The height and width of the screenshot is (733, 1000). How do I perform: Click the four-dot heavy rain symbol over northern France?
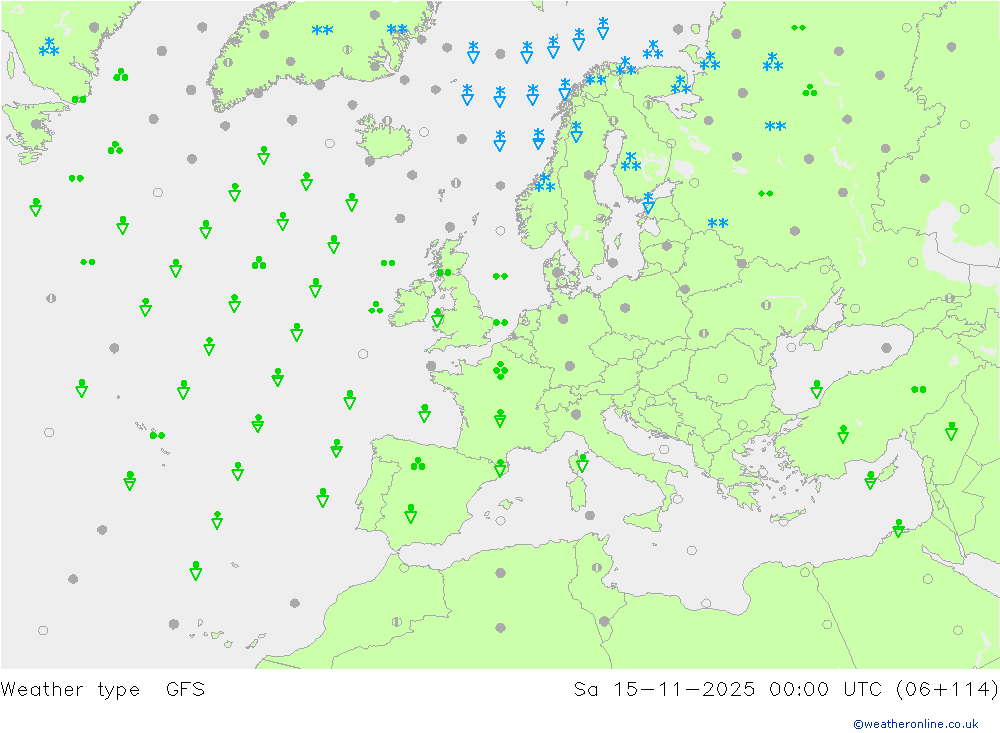pyautogui.click(x=501, y=370)
